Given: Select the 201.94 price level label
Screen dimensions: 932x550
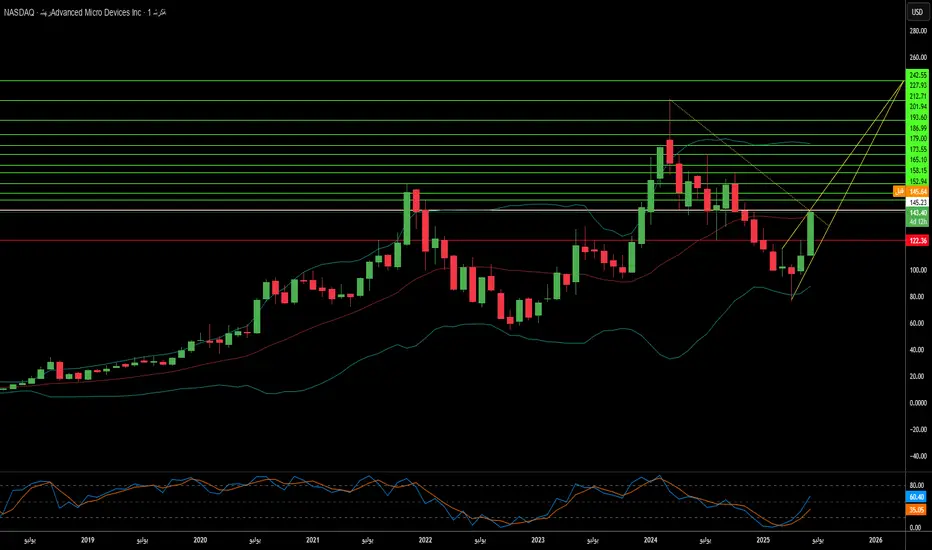Looking at the screenshot, I should (918, 107).
